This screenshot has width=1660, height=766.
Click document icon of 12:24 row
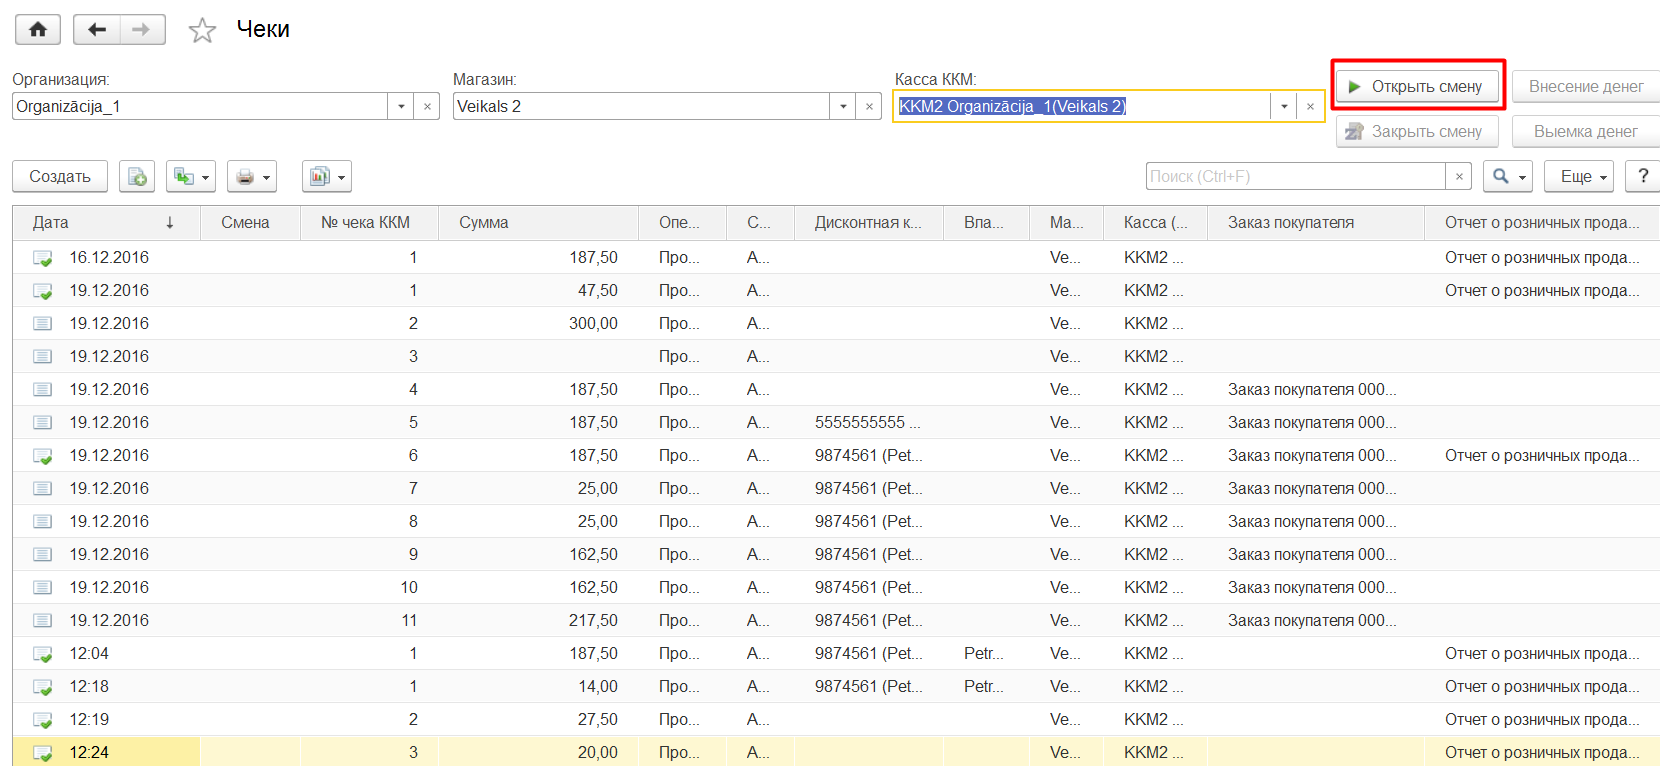click(x=43, y=753)
